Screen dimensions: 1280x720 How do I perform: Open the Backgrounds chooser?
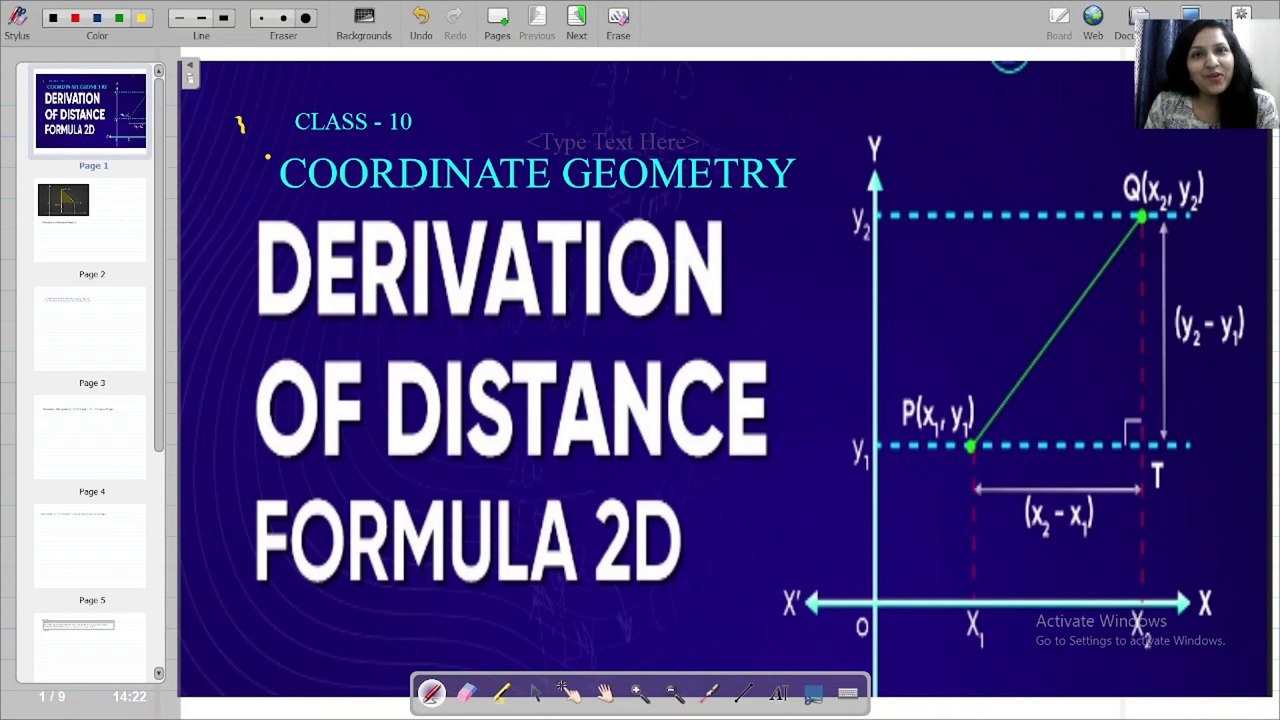pyautogui.click(x=364, y=23)
